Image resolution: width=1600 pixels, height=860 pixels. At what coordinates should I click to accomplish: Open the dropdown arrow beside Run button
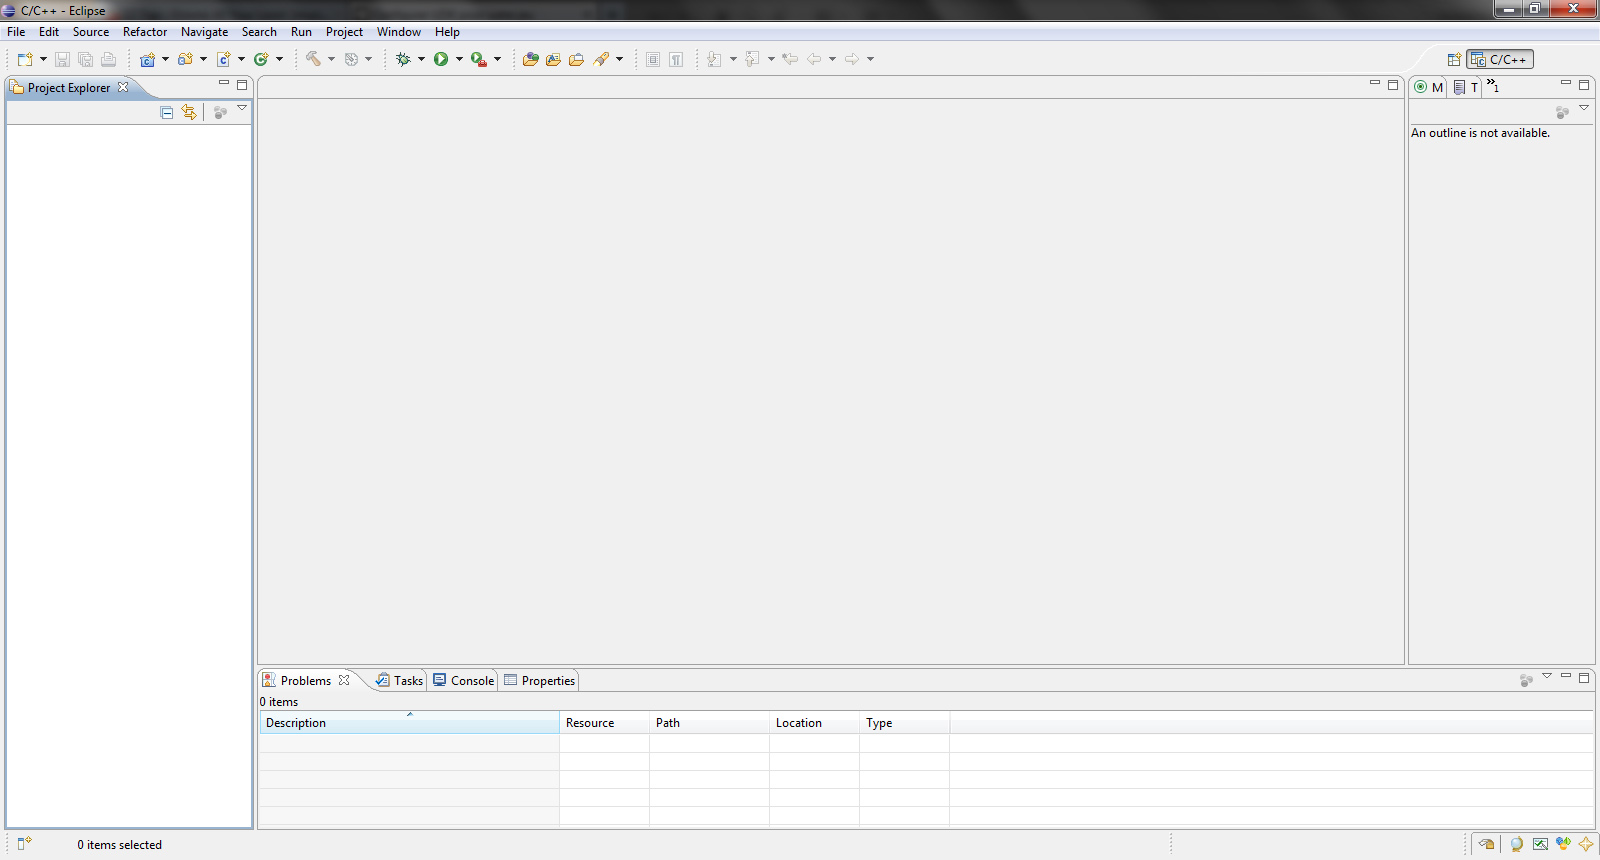[x=460, y=59]
